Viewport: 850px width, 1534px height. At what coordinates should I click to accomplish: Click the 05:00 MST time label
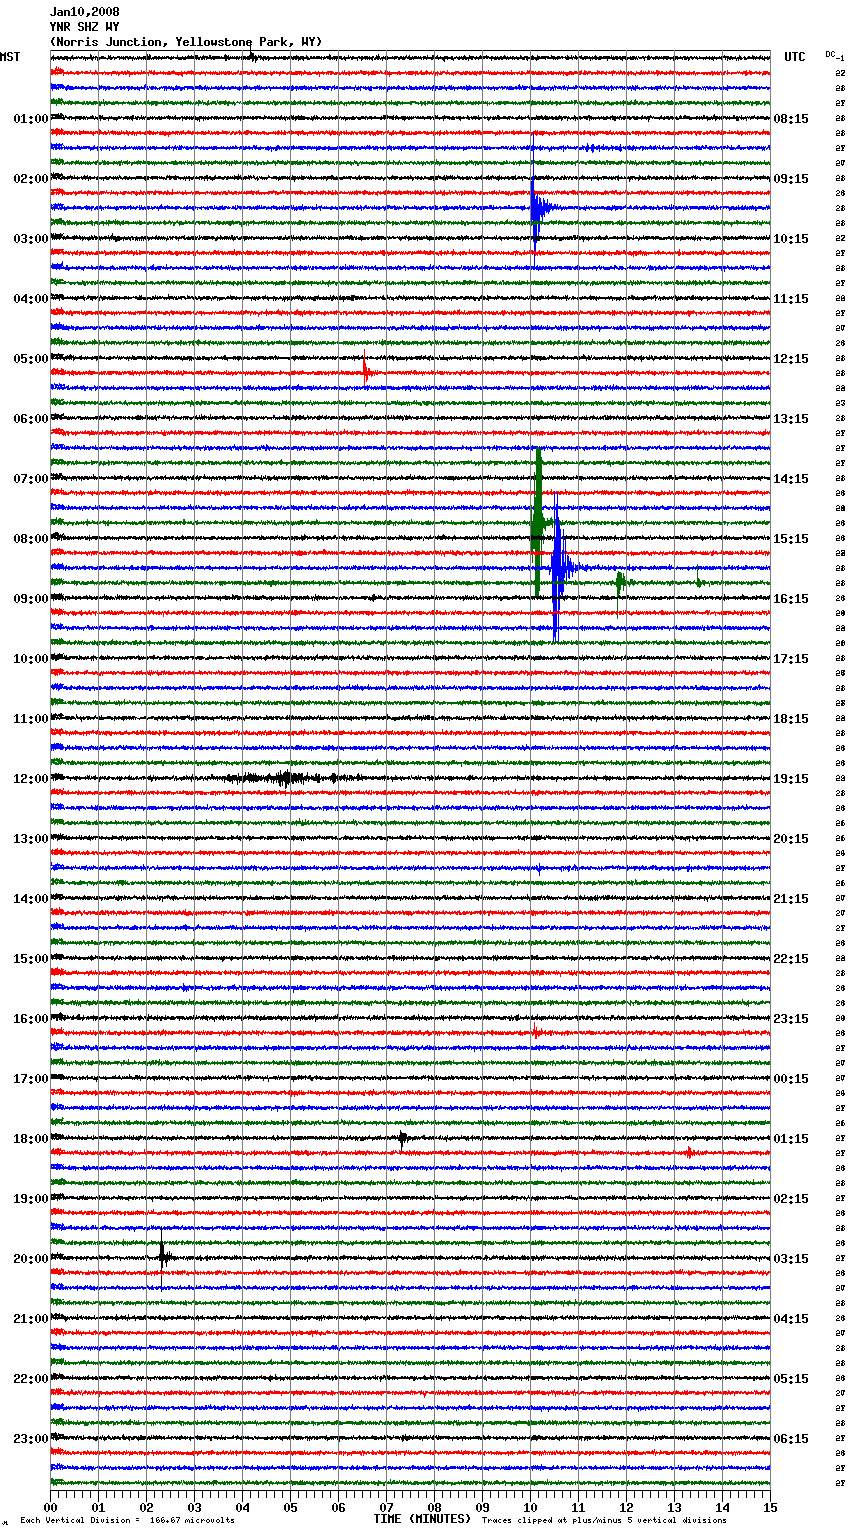point(31,359)
